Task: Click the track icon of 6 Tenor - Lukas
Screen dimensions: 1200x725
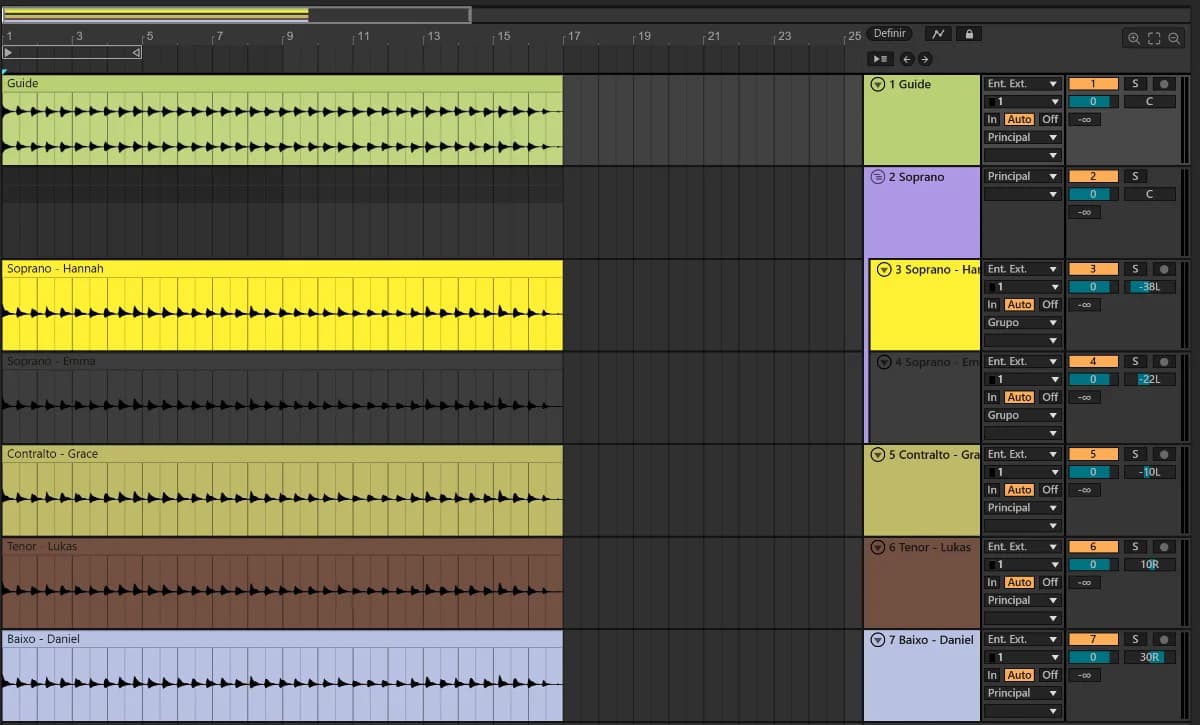Action: coord(878,547)
